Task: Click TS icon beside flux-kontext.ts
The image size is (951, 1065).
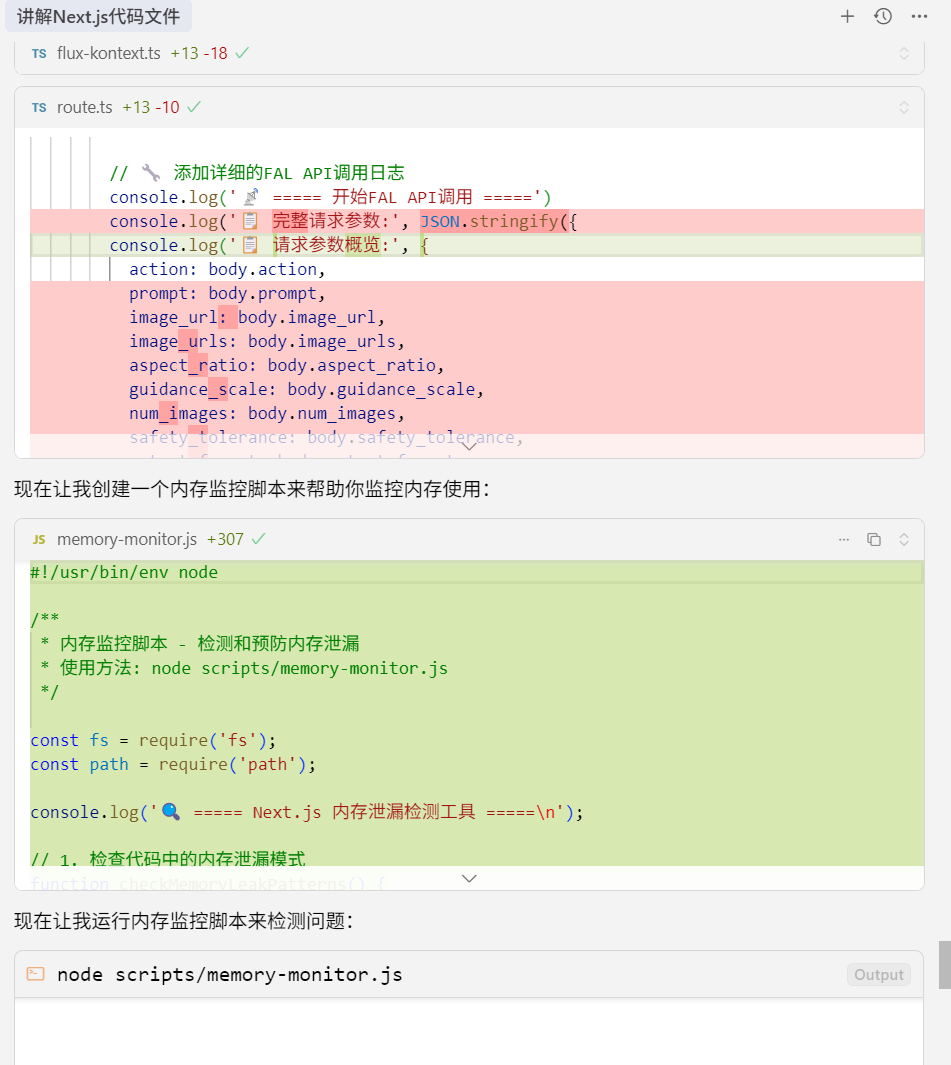Action: coord(39,54)
